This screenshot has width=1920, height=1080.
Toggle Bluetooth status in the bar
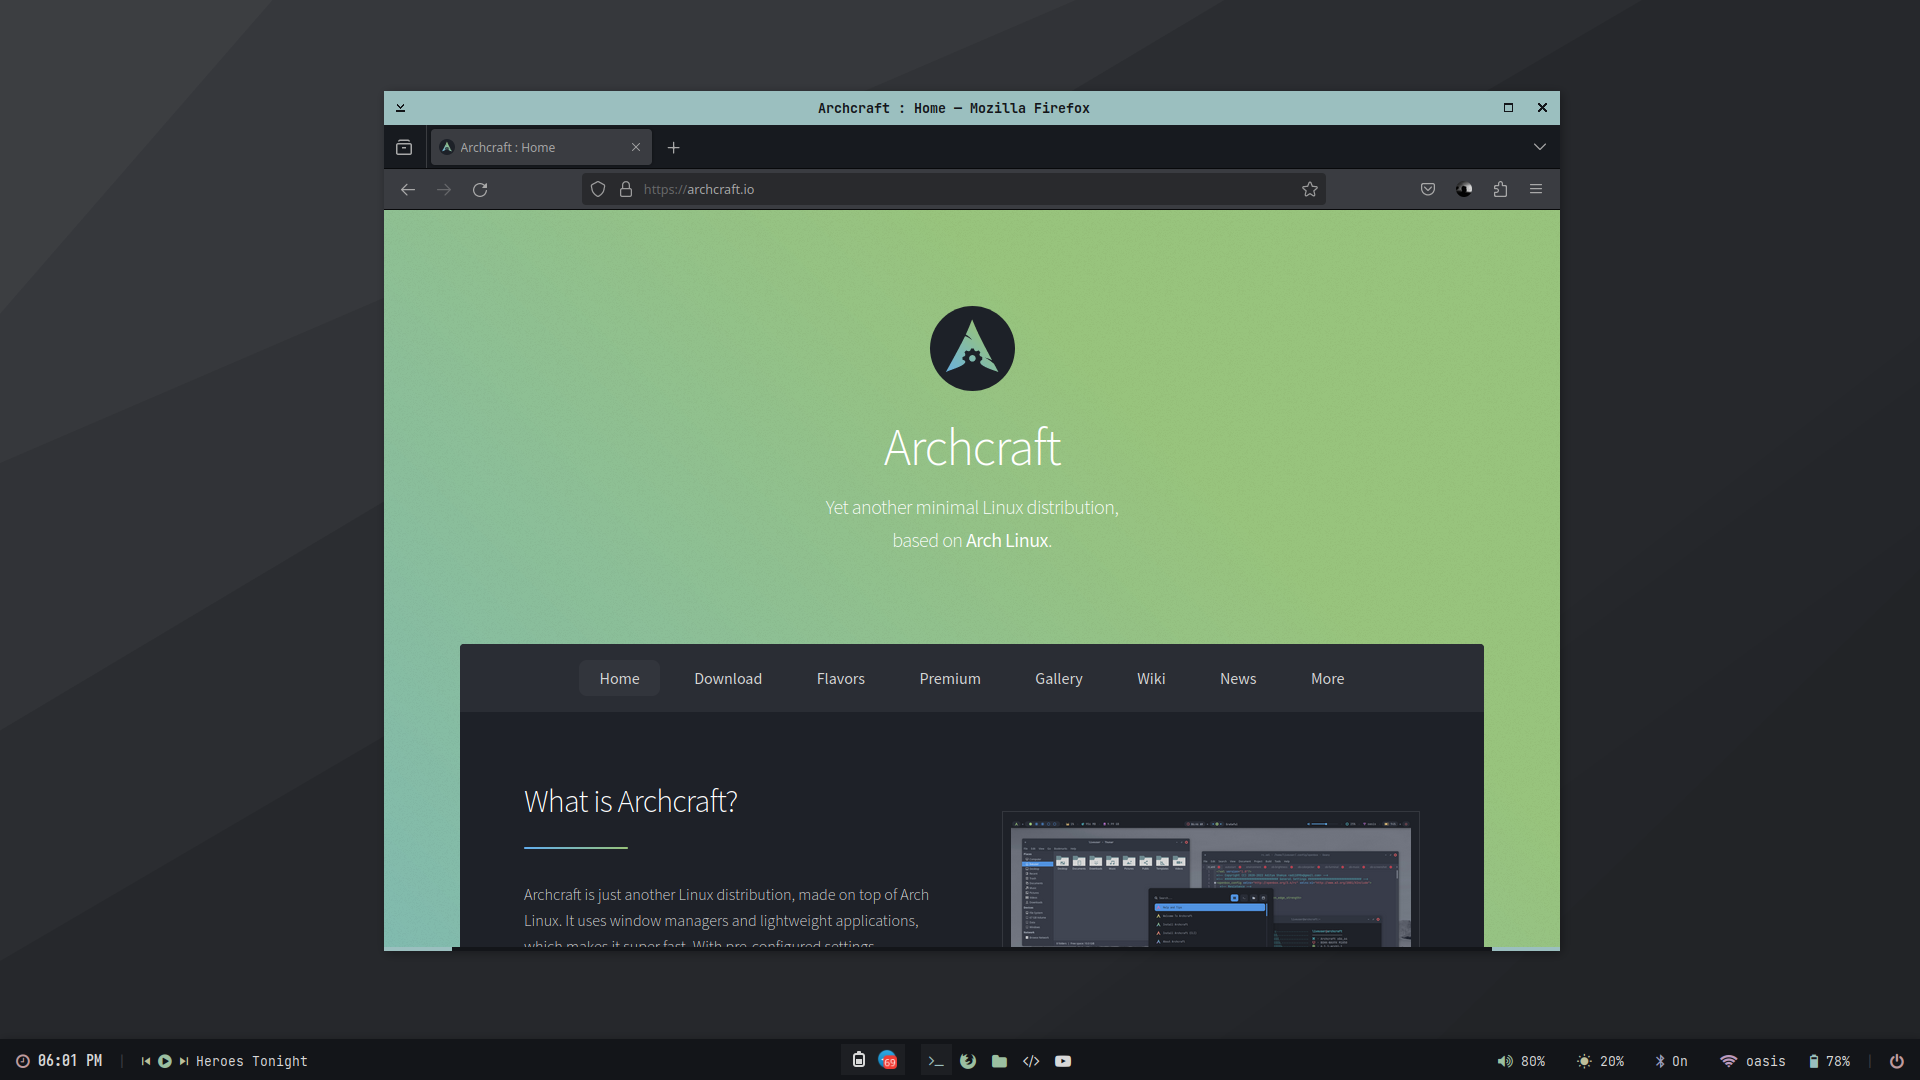tap(1671, 1061)
